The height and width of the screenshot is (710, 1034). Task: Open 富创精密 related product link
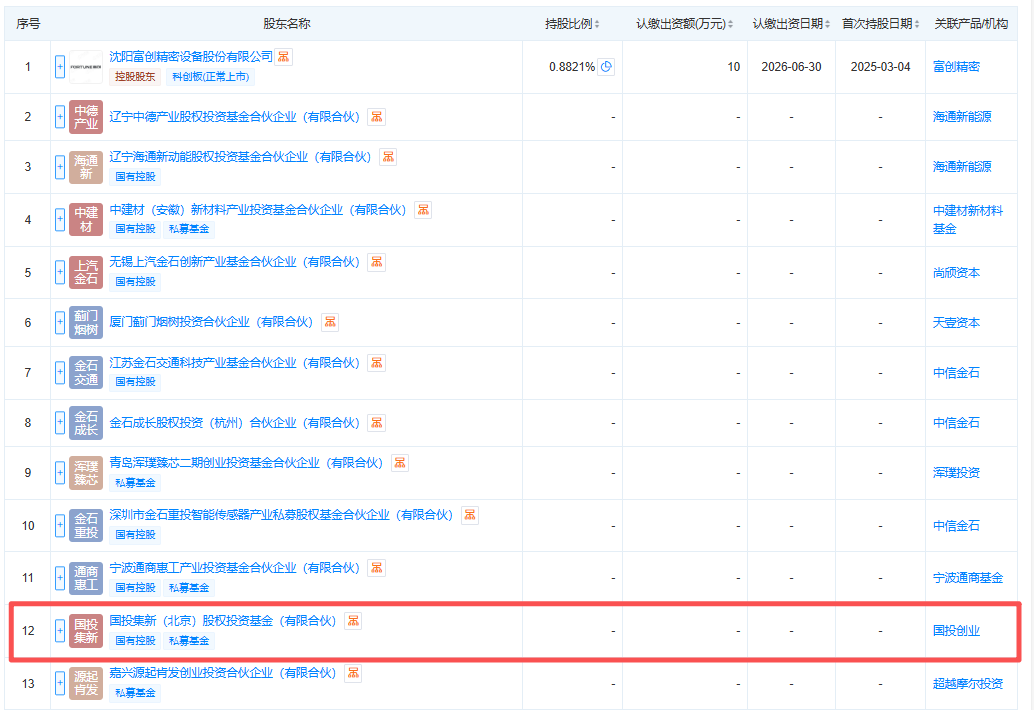pos(956,67)
